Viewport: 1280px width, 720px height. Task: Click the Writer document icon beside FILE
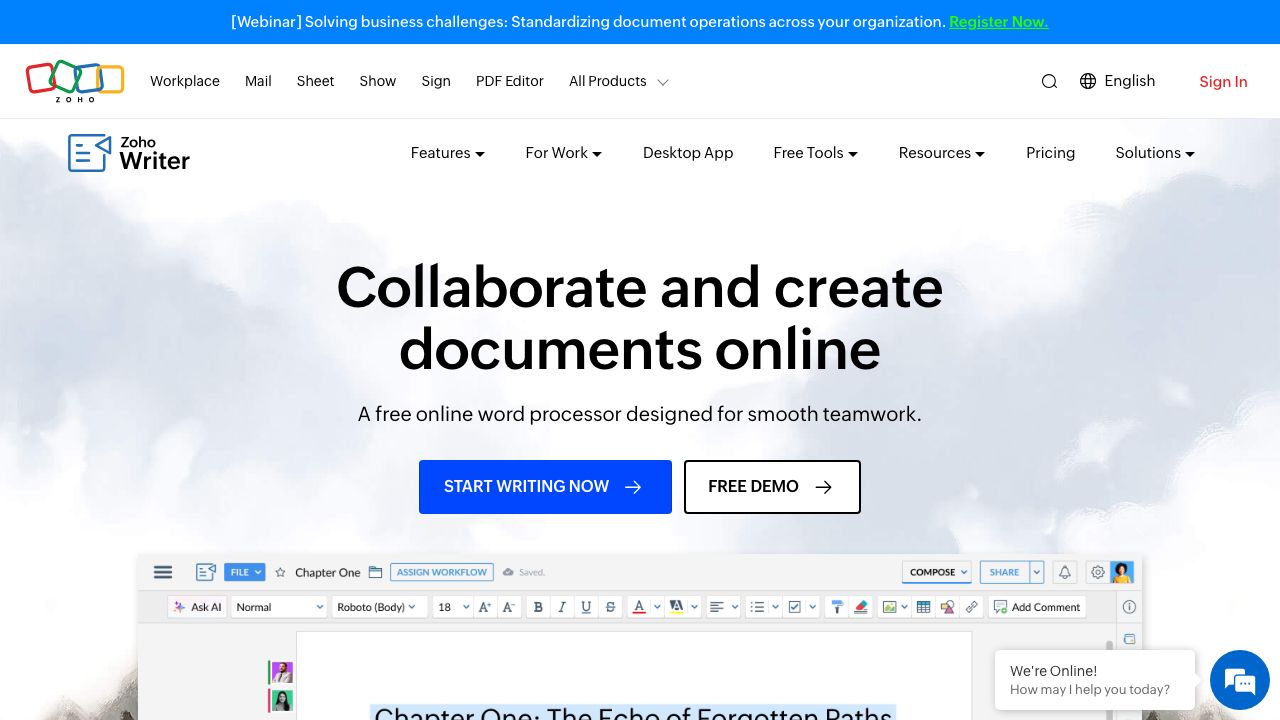pyautogui.click(x=206, y=572)
